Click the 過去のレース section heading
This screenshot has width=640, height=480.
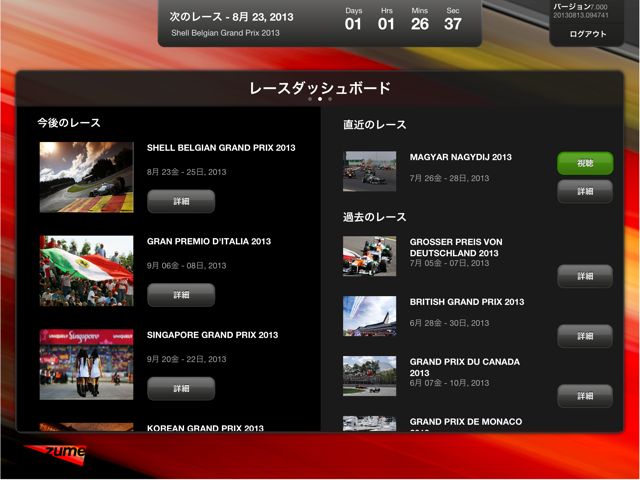coord(374,217)
